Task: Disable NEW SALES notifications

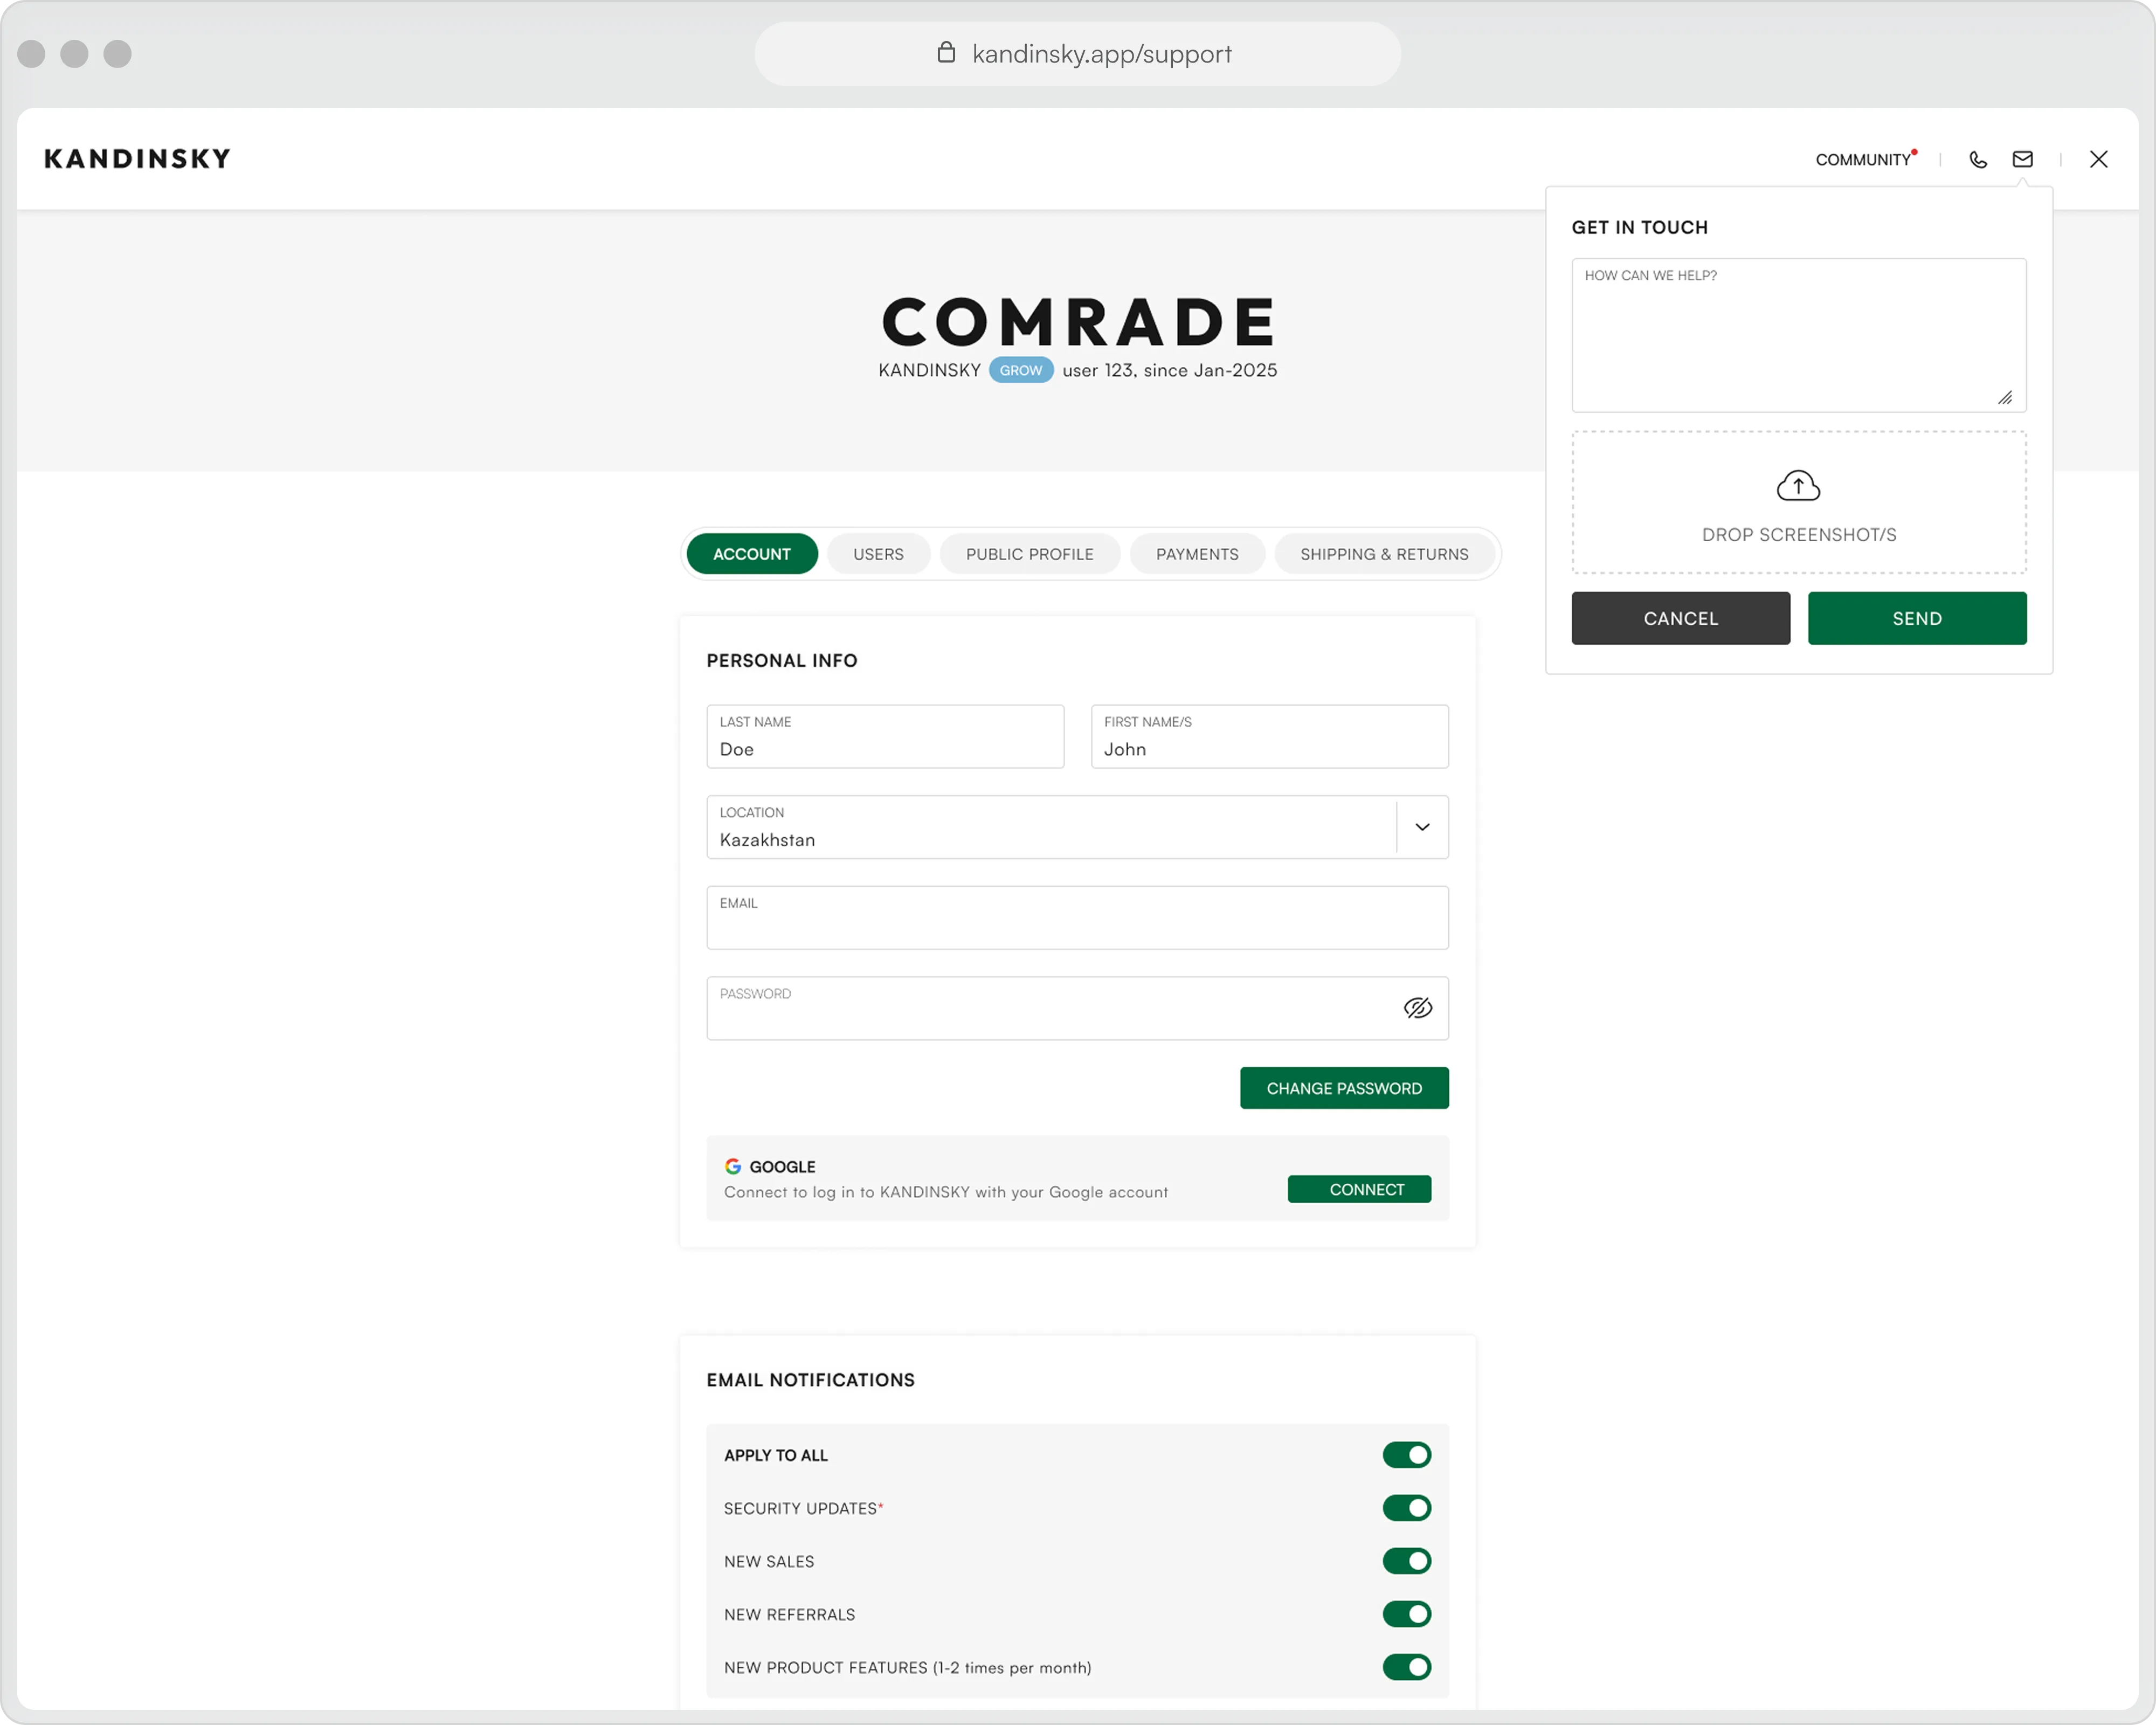Action: coord(1406,1561)
